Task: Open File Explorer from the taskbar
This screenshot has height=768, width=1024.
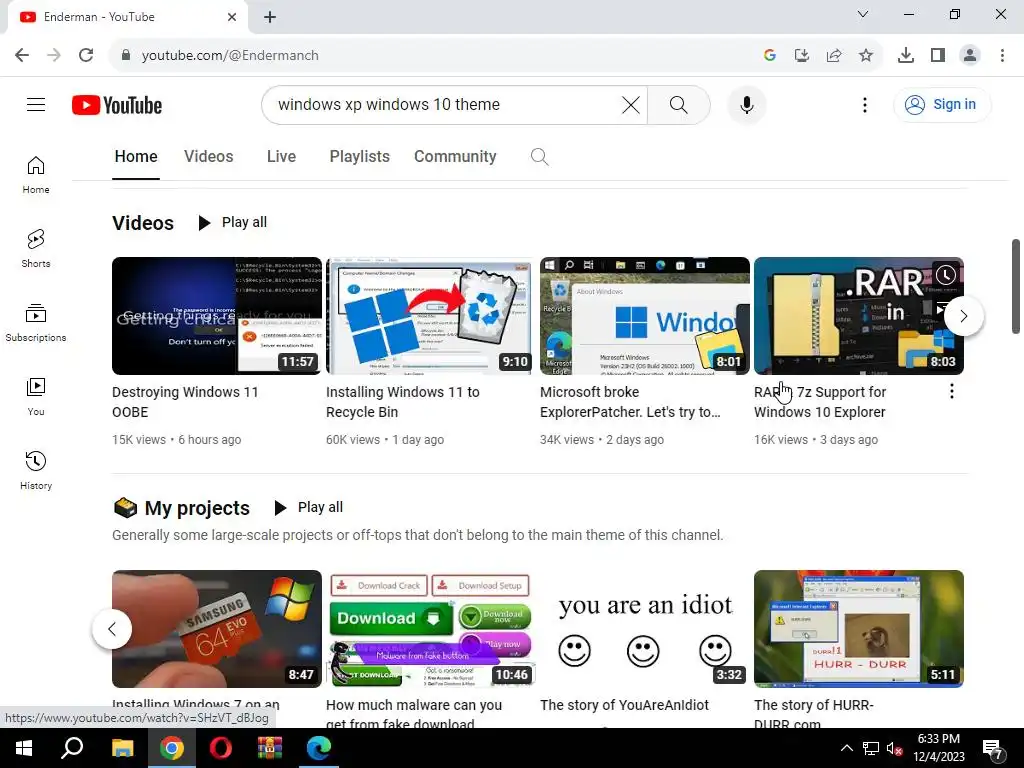Action: point(122,748)
